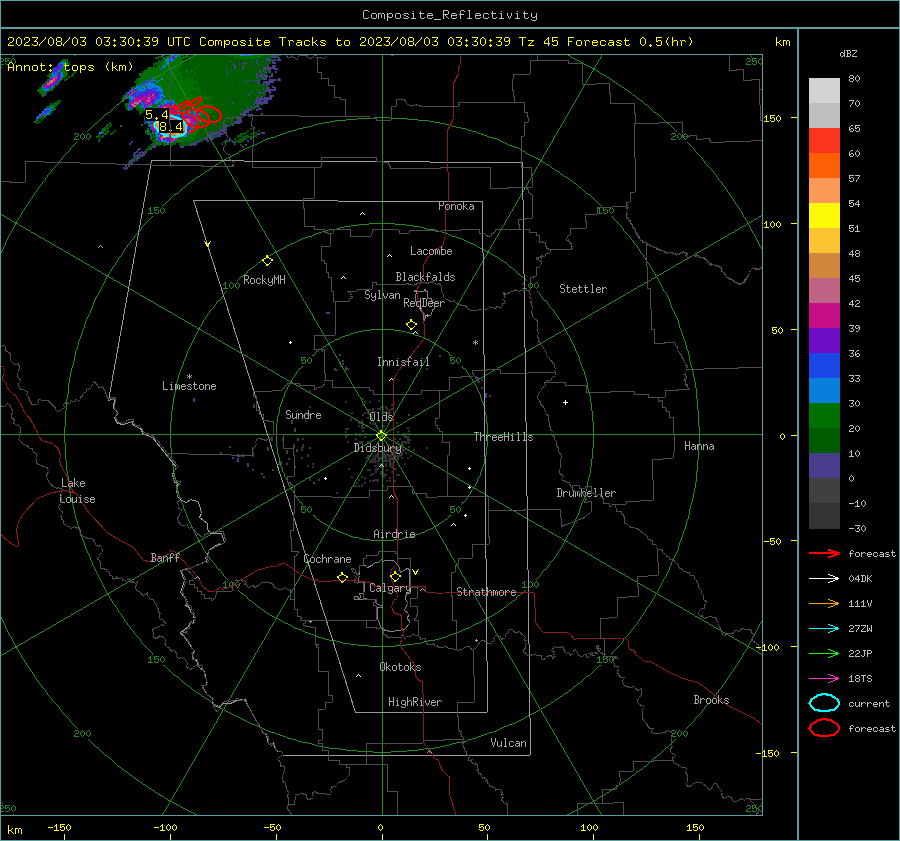Select the 42 dBZ magenta swatch

824,316
